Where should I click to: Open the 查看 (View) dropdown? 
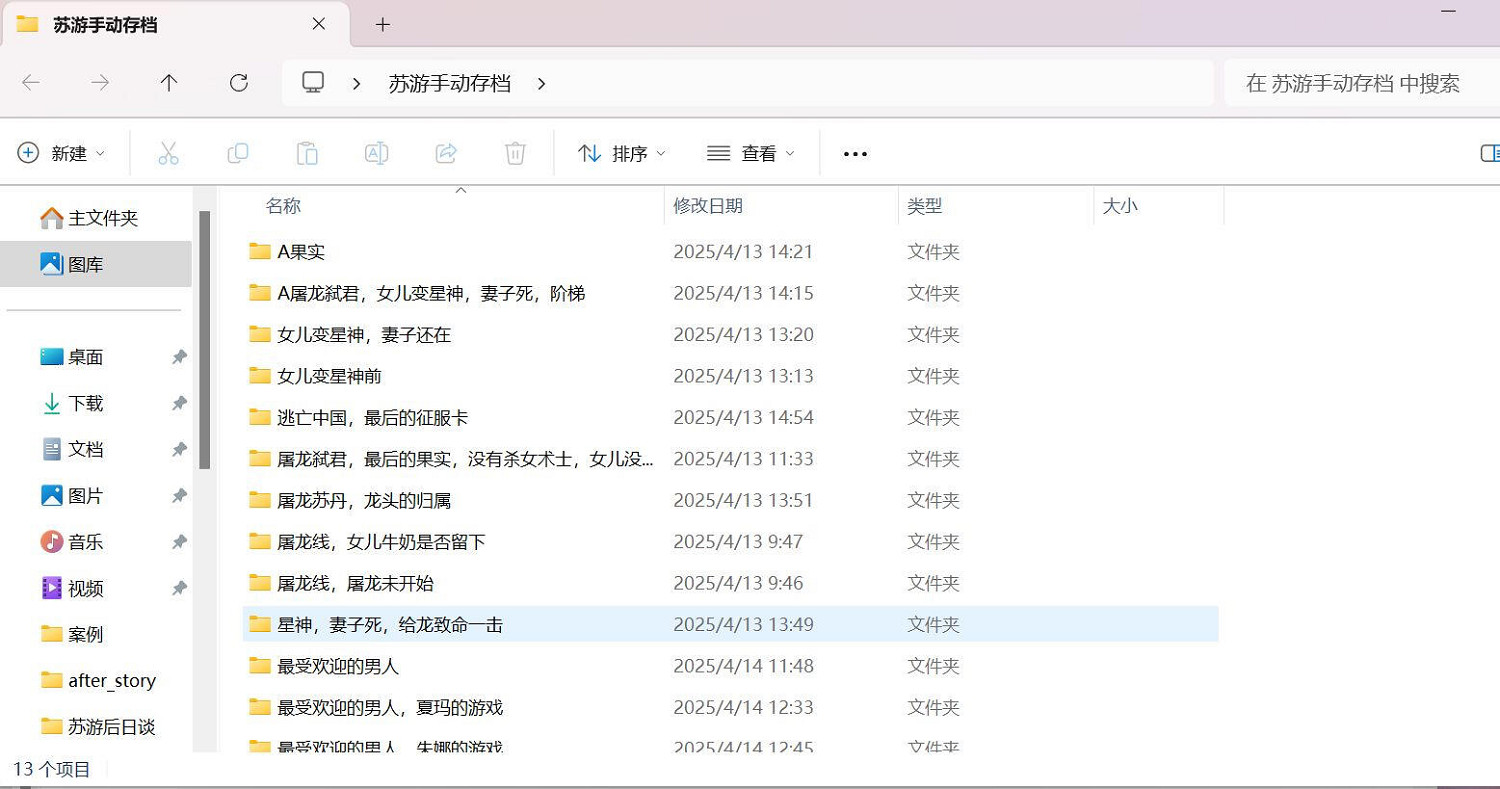(750, 152)
